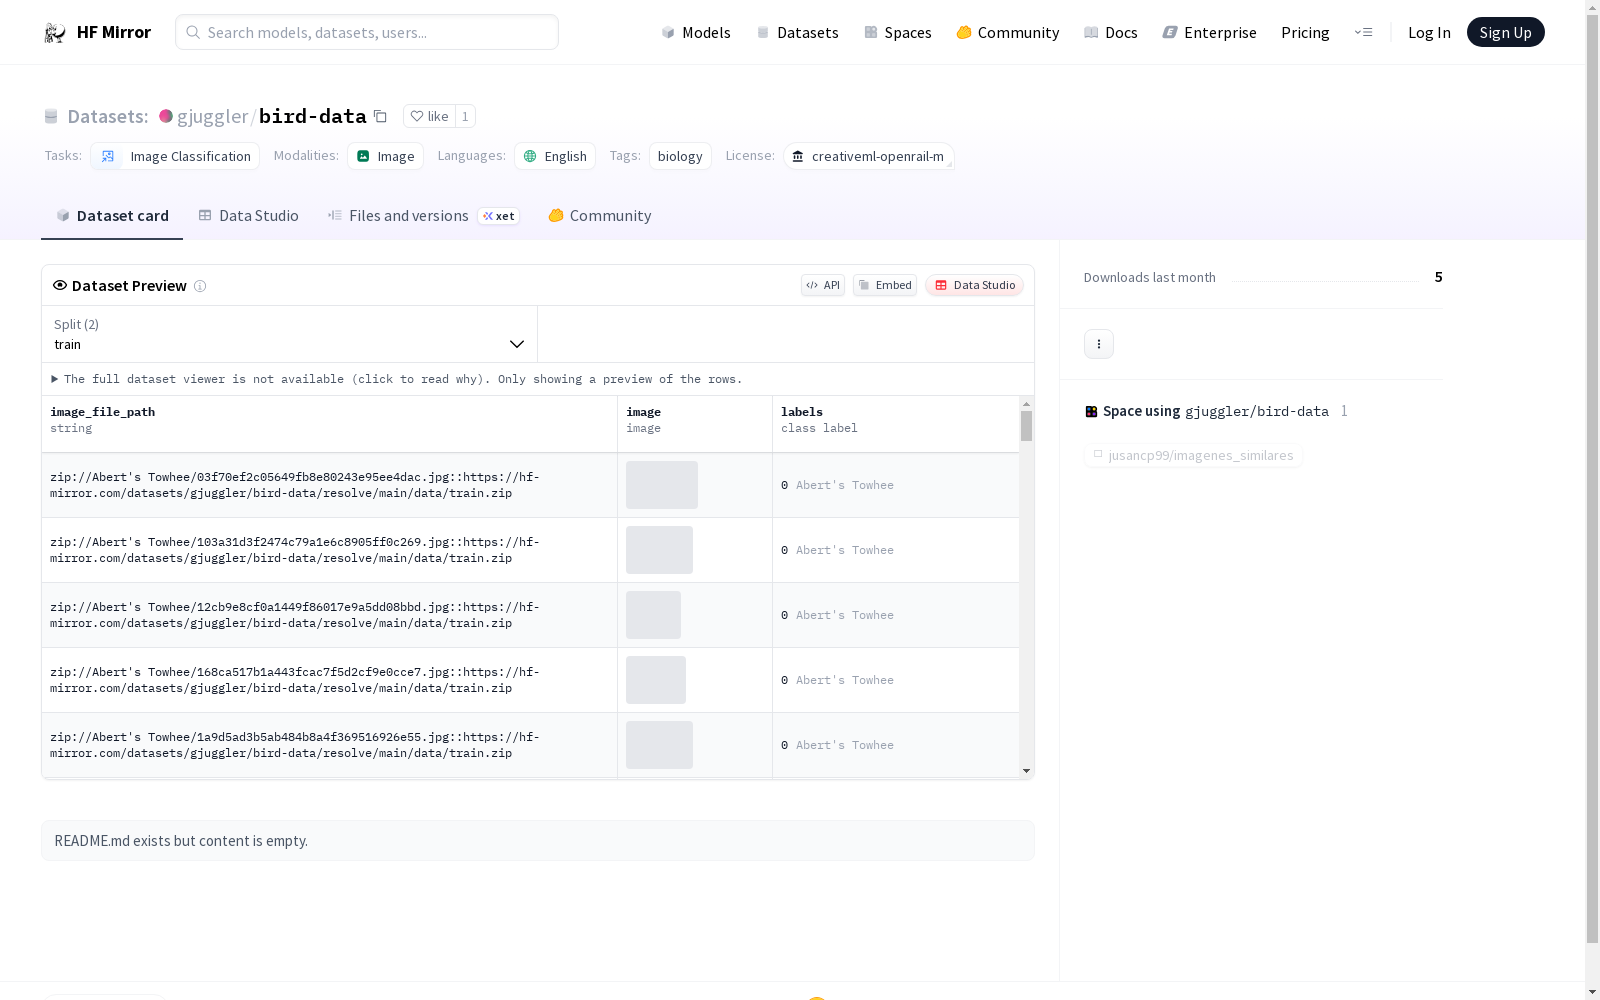Image resolution: width=1600 pixels, height=1000 pixels.
Task: Select the file path cell containing 03f70ef2c05649
Action: (330, 485)
